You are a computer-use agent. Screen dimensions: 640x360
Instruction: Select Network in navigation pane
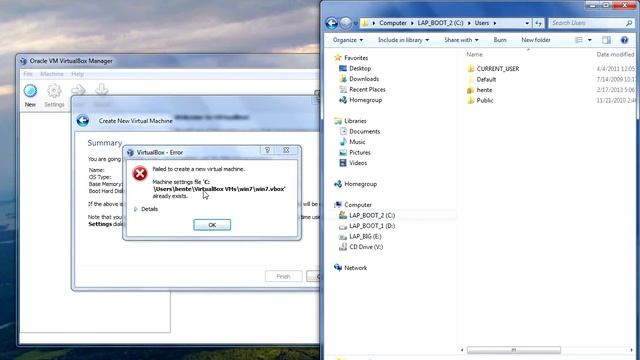tap(355, 268)
